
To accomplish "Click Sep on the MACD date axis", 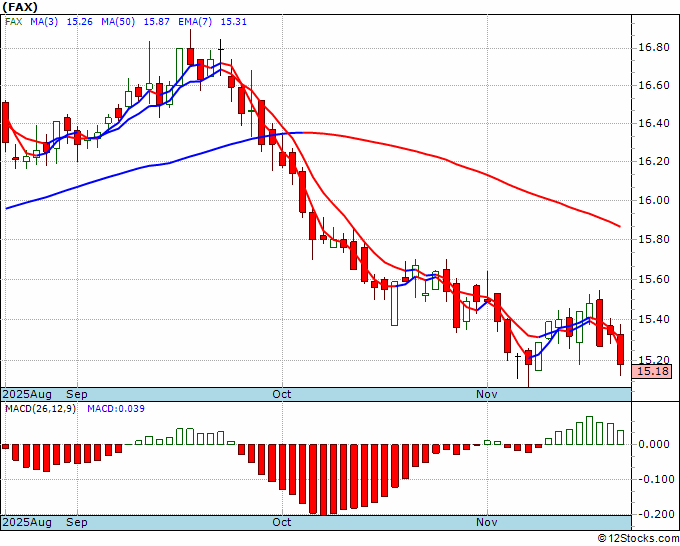I will [x=77, y=522].
